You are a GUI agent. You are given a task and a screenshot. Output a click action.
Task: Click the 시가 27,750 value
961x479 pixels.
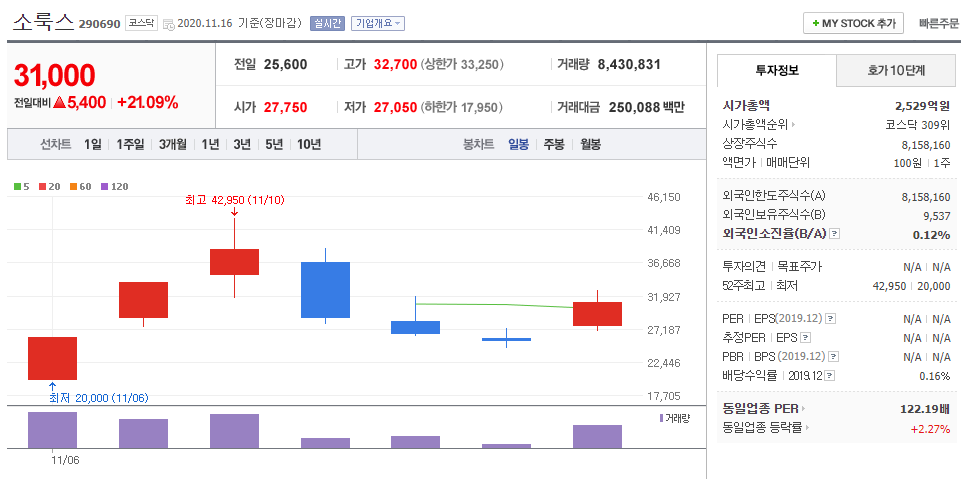point(286,107)
